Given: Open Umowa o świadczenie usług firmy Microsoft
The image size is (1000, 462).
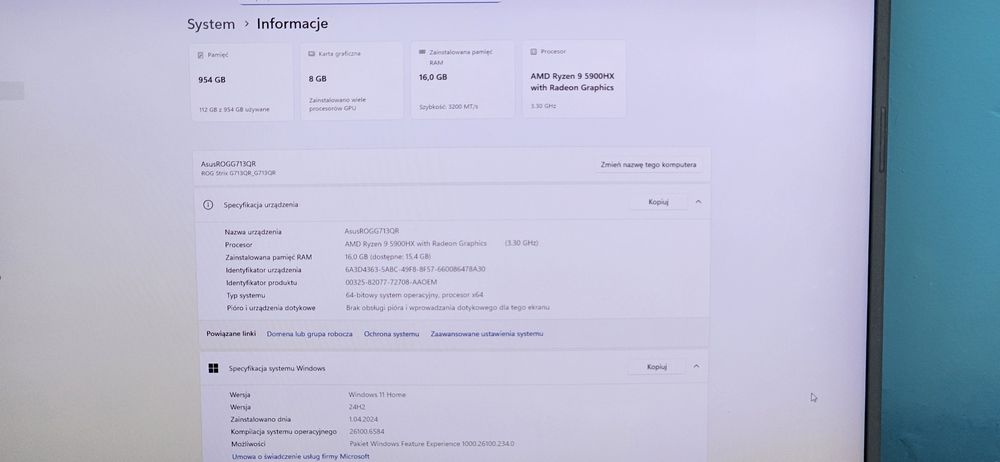Looking at the screenshot, I should [300, 456].
